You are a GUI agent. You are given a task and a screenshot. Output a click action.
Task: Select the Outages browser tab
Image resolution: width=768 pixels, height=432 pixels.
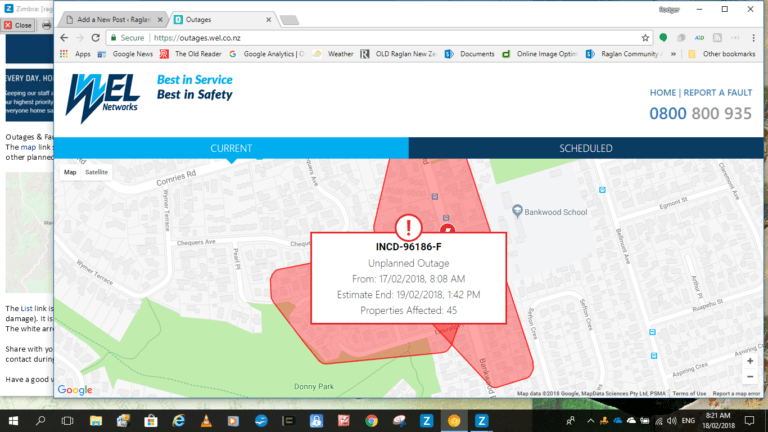[218, 20]
